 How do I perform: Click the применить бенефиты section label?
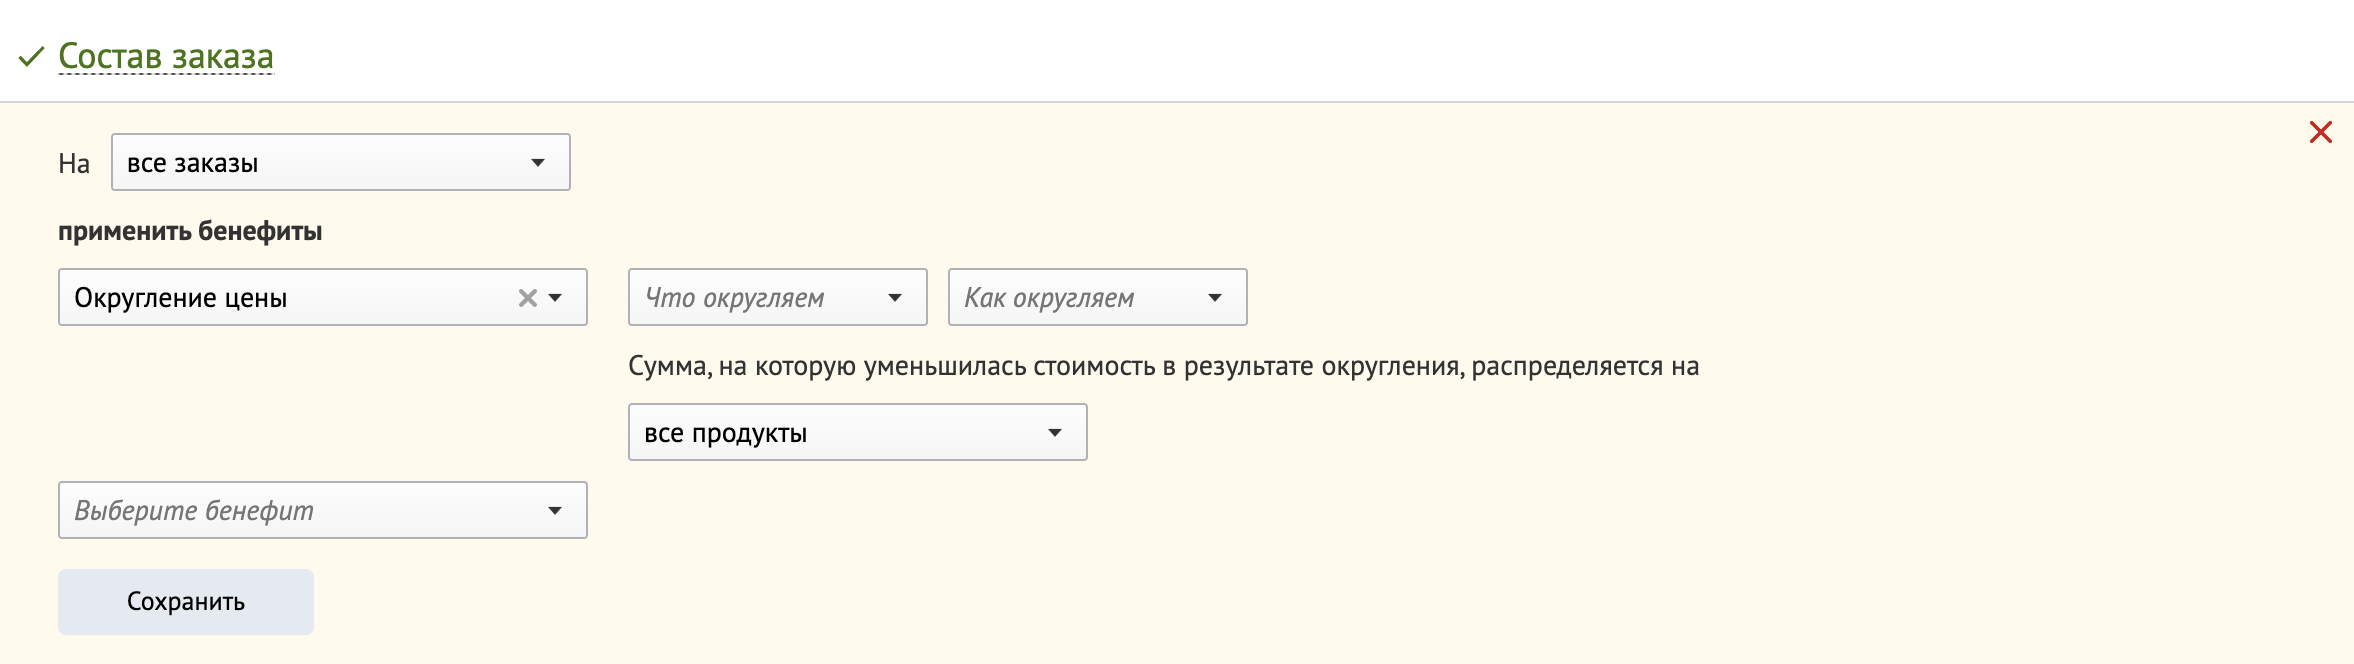pos(188,230)
